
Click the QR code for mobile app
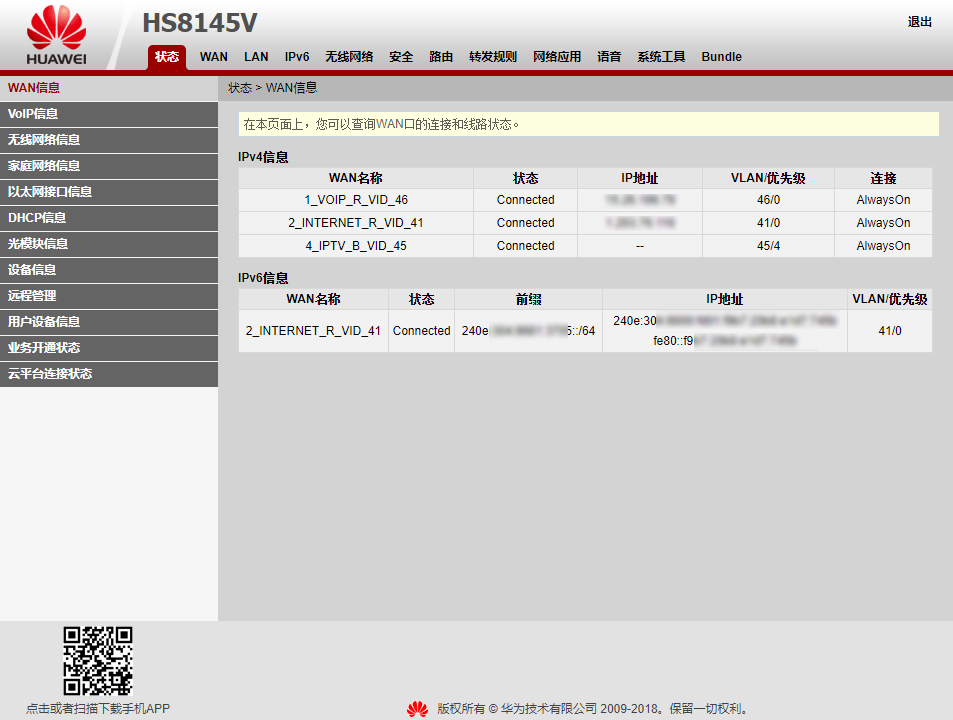(x=98, y=660)
